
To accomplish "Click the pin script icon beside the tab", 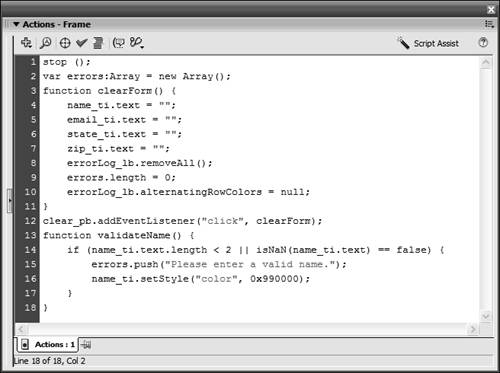I will click(86, 344).
